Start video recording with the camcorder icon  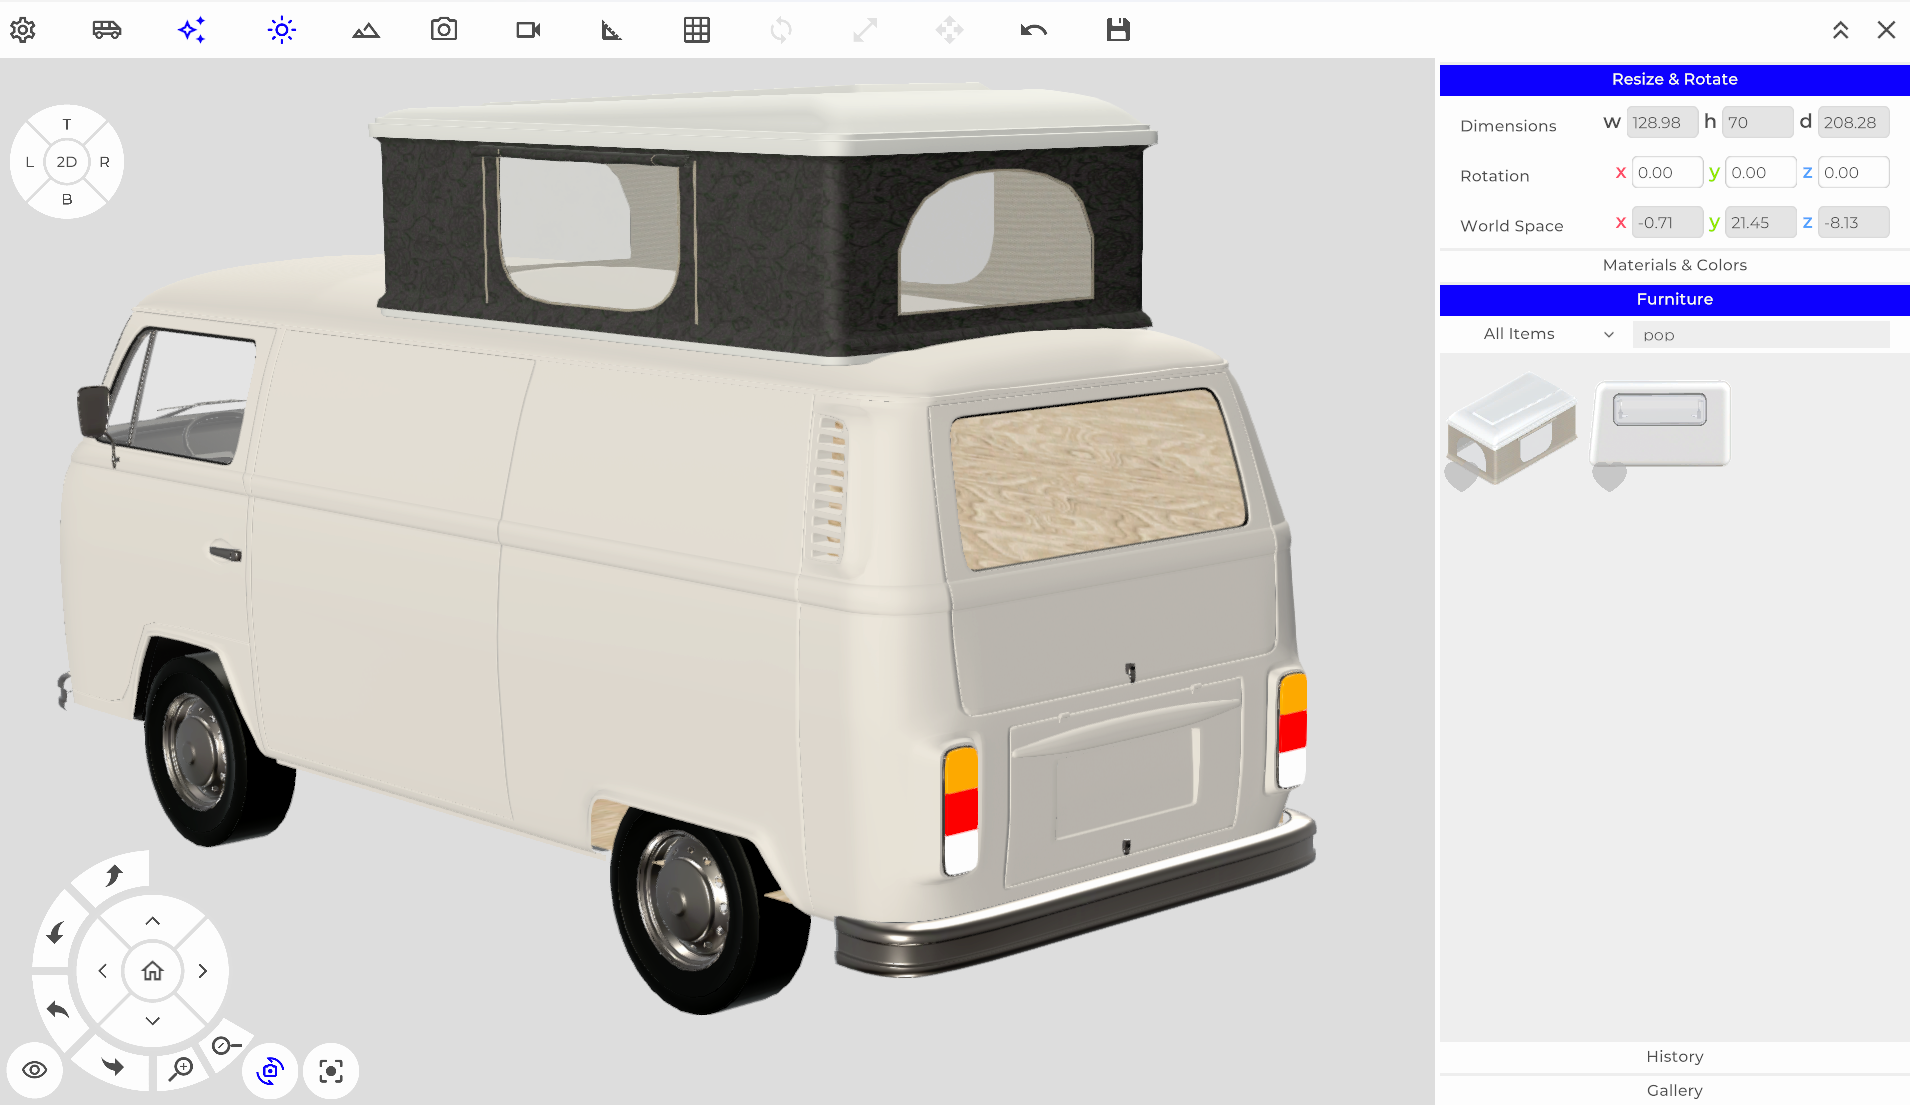tap(528, 30)
